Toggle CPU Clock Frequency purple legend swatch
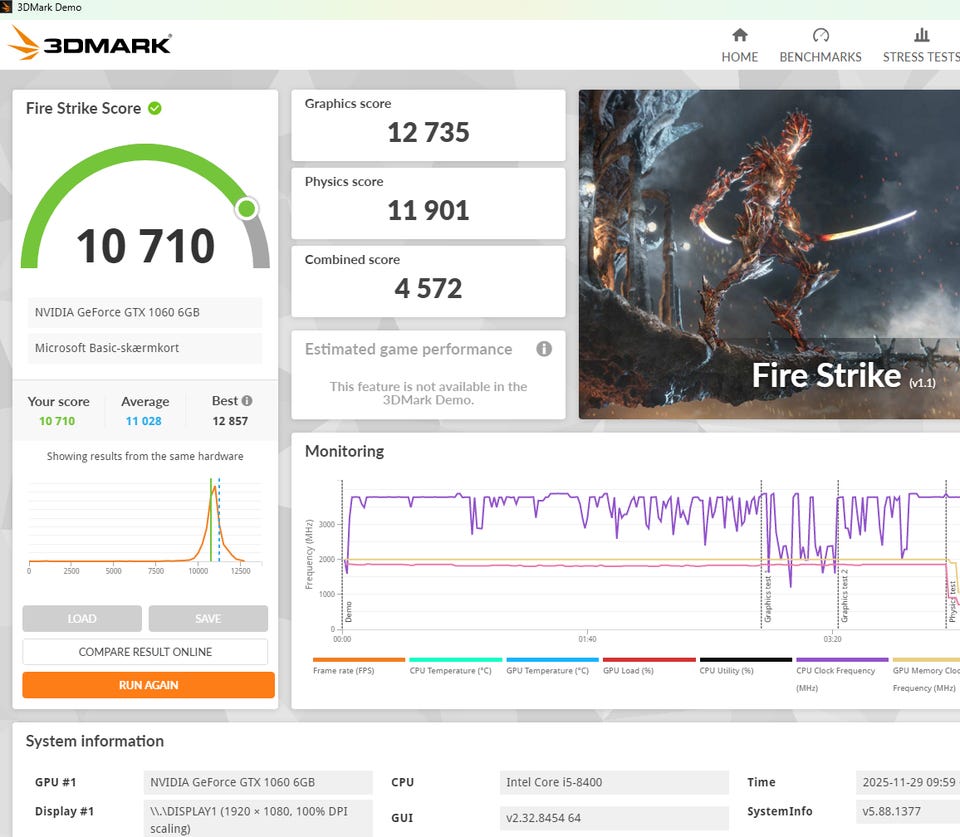Screen dimensions: 960x837 pyautogui.click(x=842, y=659)
